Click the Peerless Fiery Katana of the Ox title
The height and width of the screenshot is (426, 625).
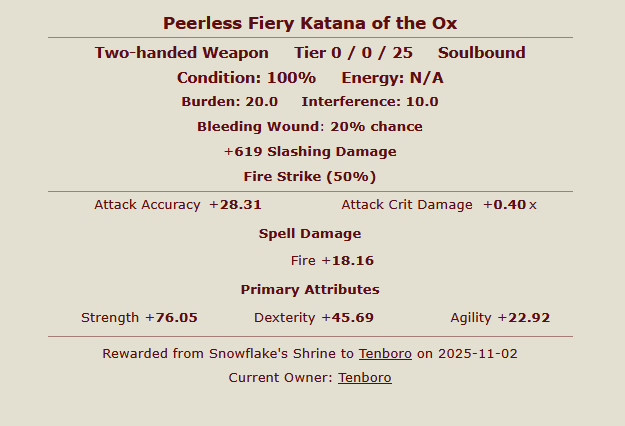310,23
